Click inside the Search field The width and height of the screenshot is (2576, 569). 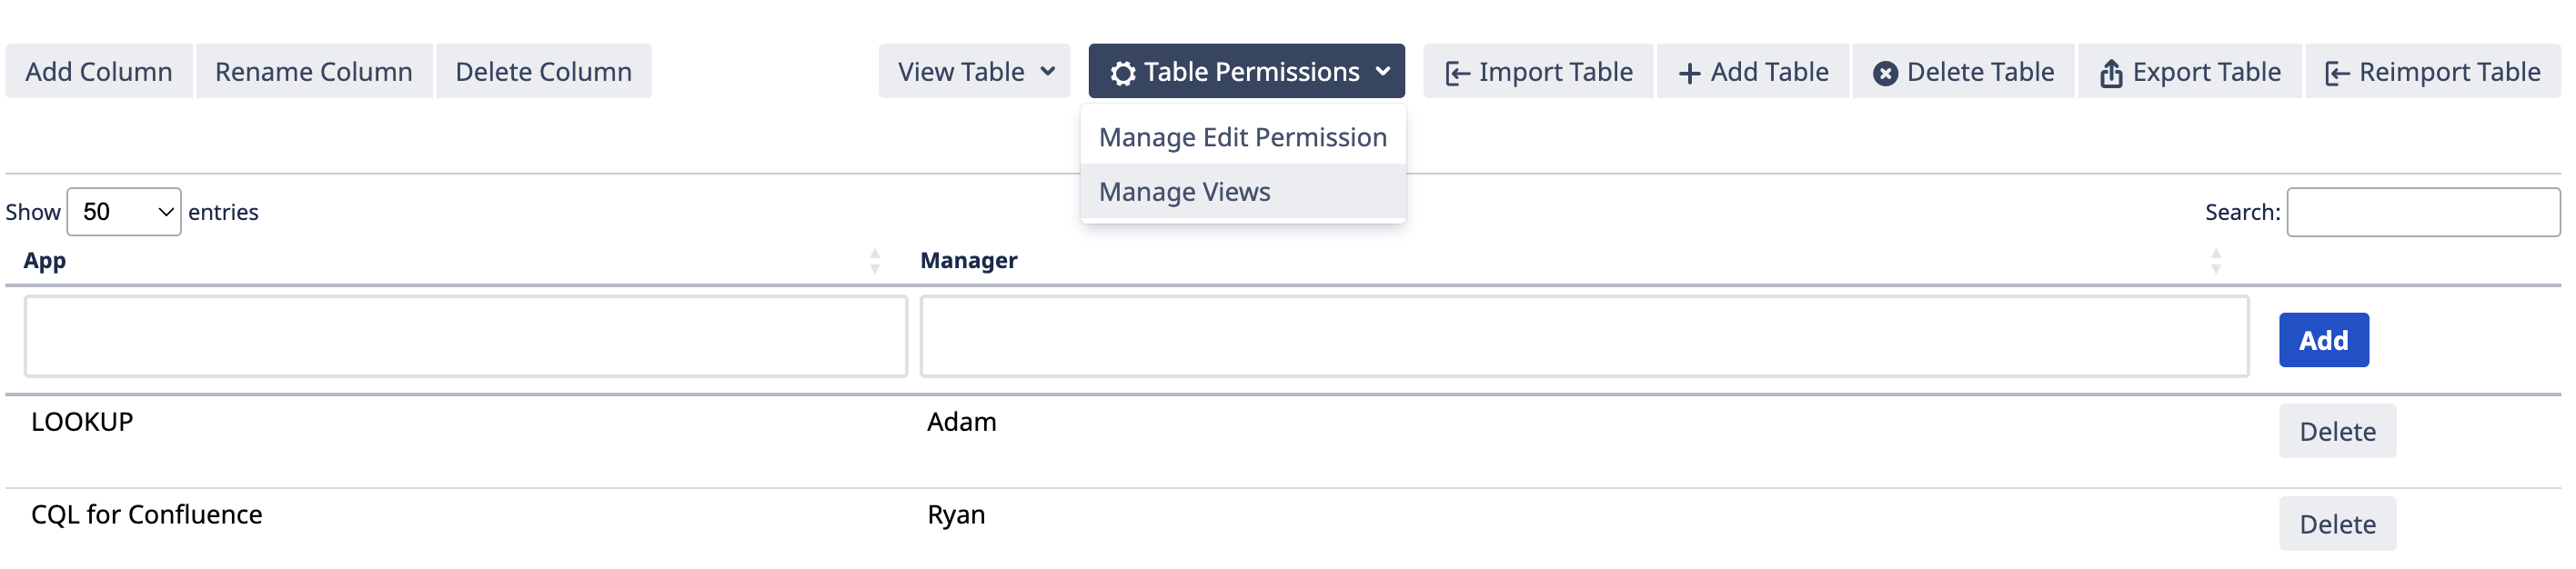2424,211
